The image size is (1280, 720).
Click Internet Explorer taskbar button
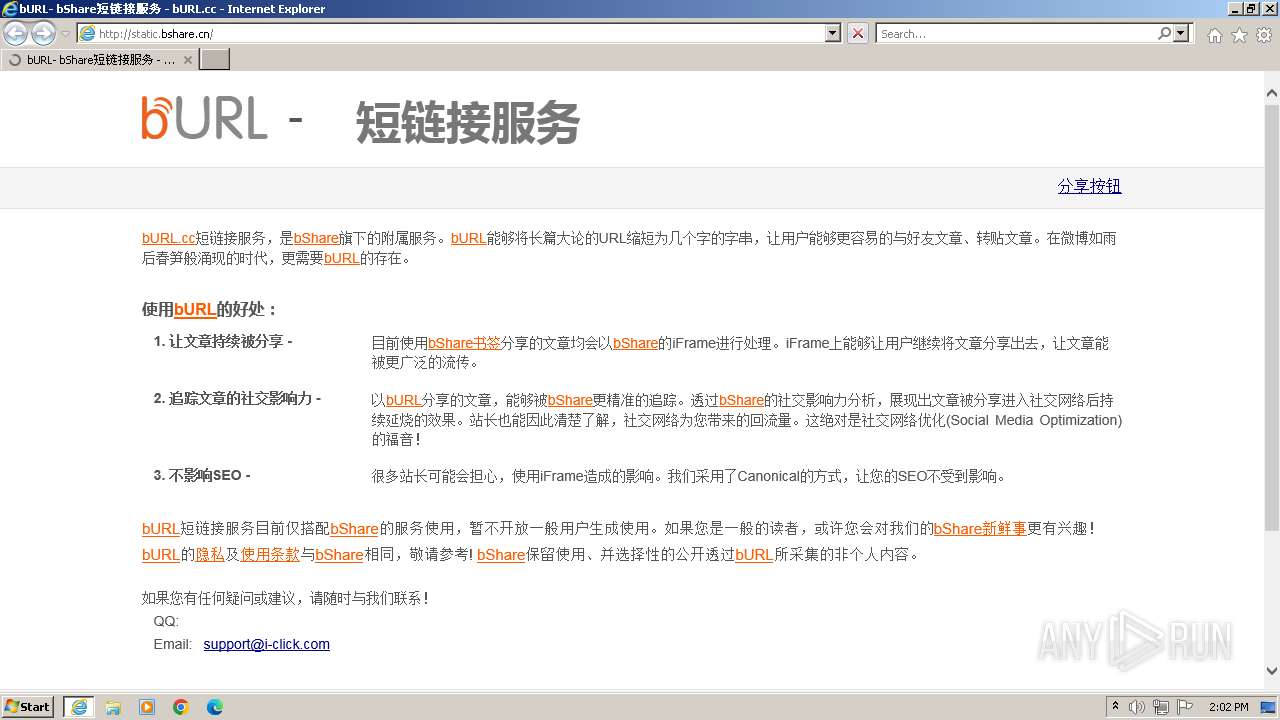tap(79, 707)
